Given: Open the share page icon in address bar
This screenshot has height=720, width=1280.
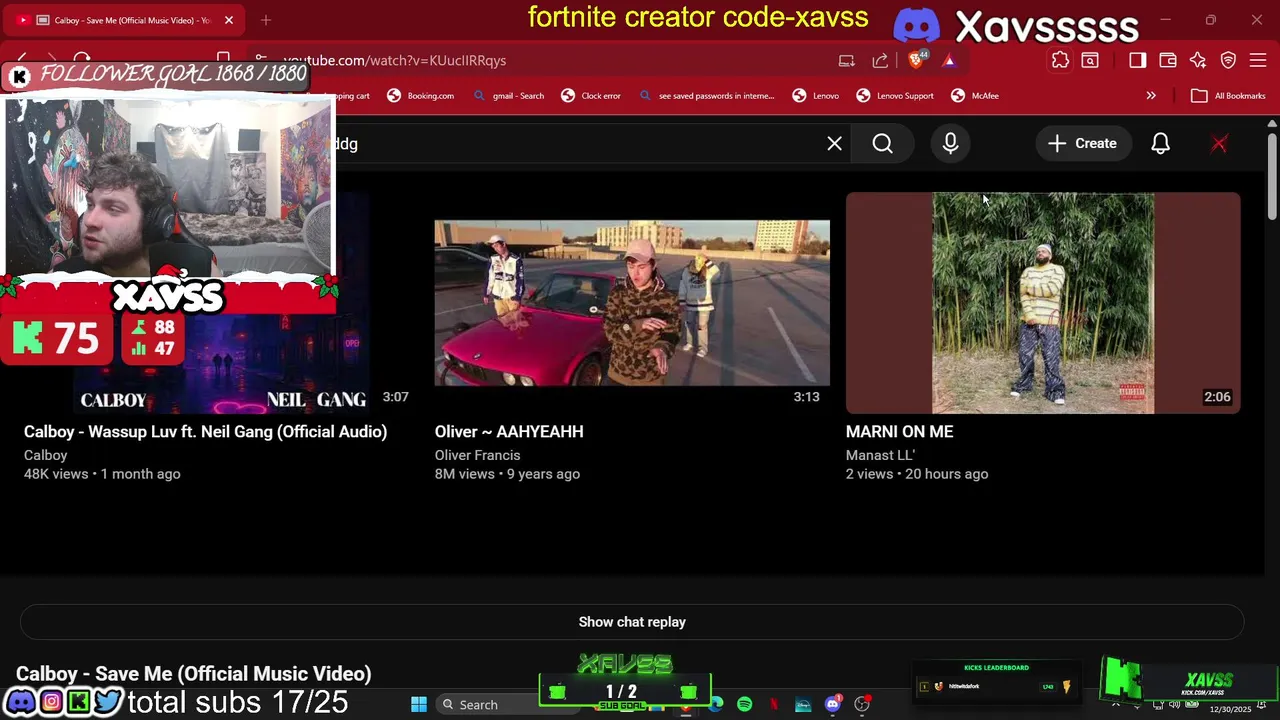Looking at the screenshot, I should pyautogui.click(x=880, y=60).
